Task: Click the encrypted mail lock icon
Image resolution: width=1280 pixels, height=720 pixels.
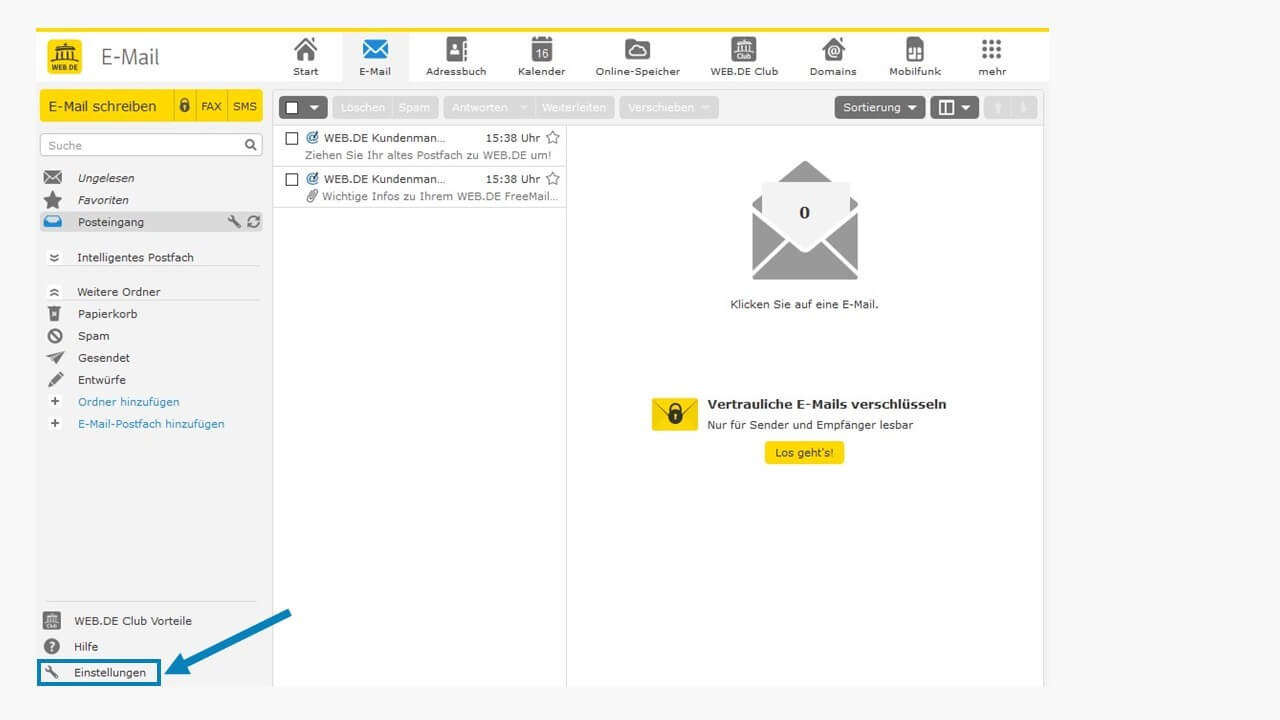Action: click(184, 105)
